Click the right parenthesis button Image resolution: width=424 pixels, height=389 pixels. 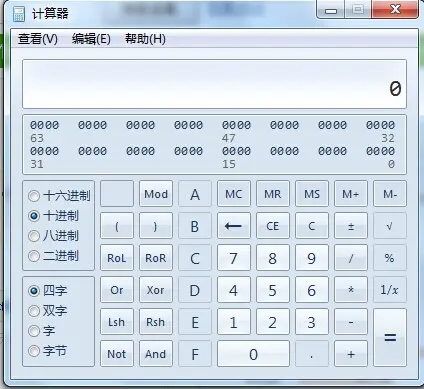click(156, 226)
